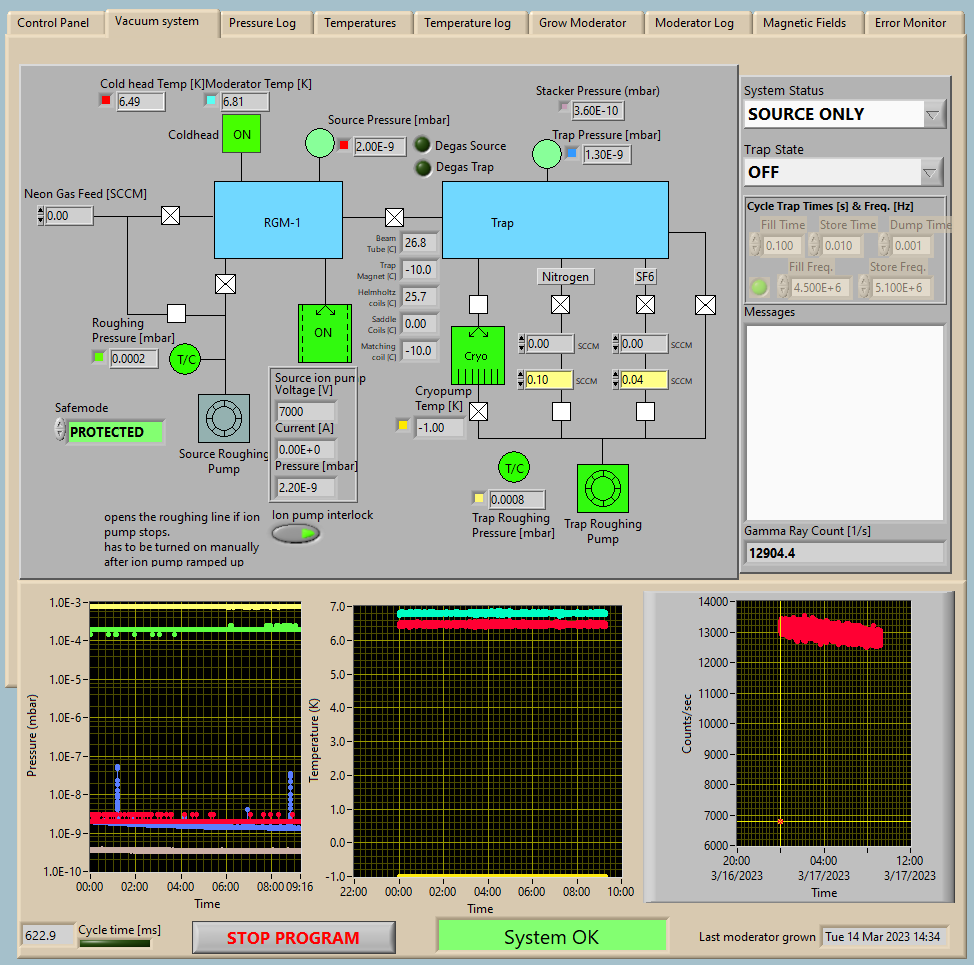974x965 pixels.
Task: Toggle the Coldhead ON button
Action: pos(242,134)
